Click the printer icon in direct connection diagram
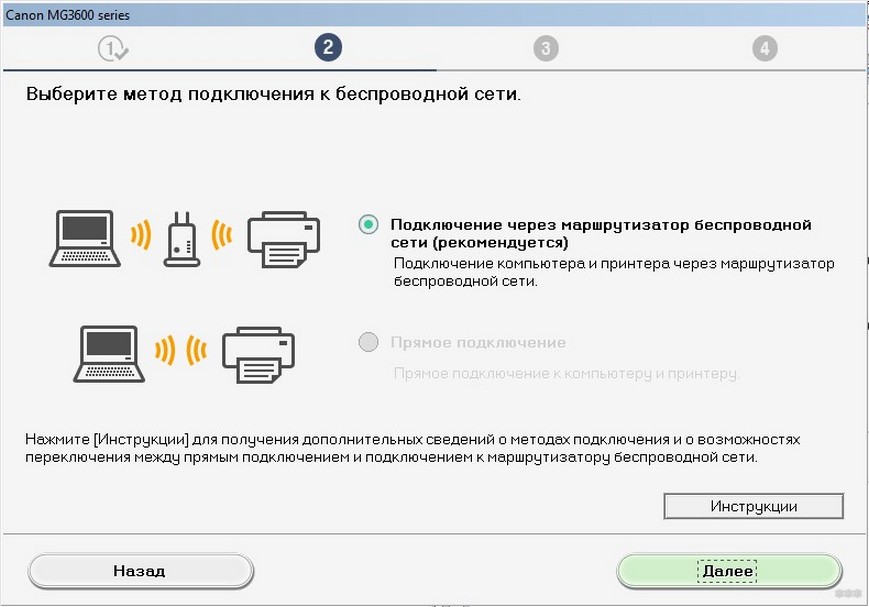The width and height of the screenshot is (869, 607). (258, 350)
